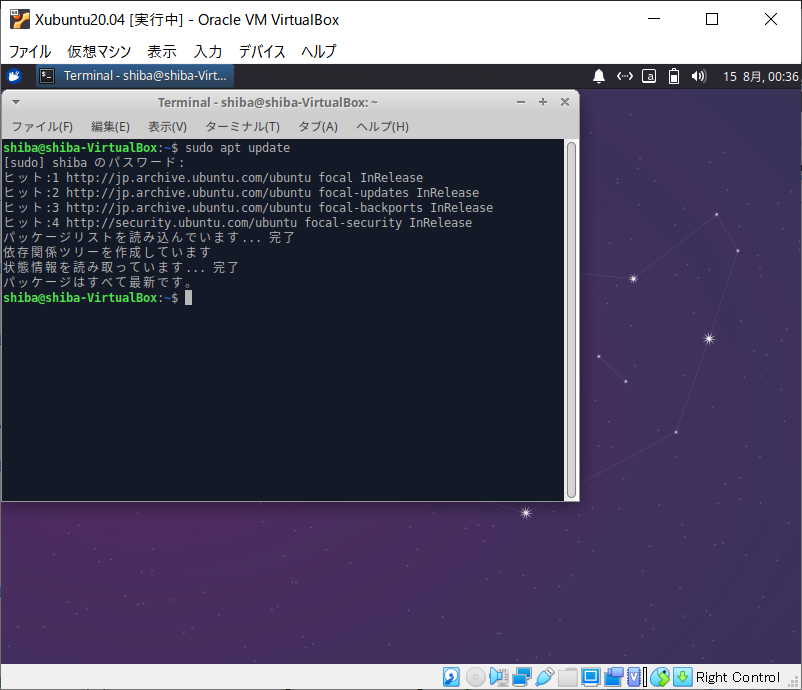The image size is (802, 690).
Task: Click the audio status icon
Action: 499,677
